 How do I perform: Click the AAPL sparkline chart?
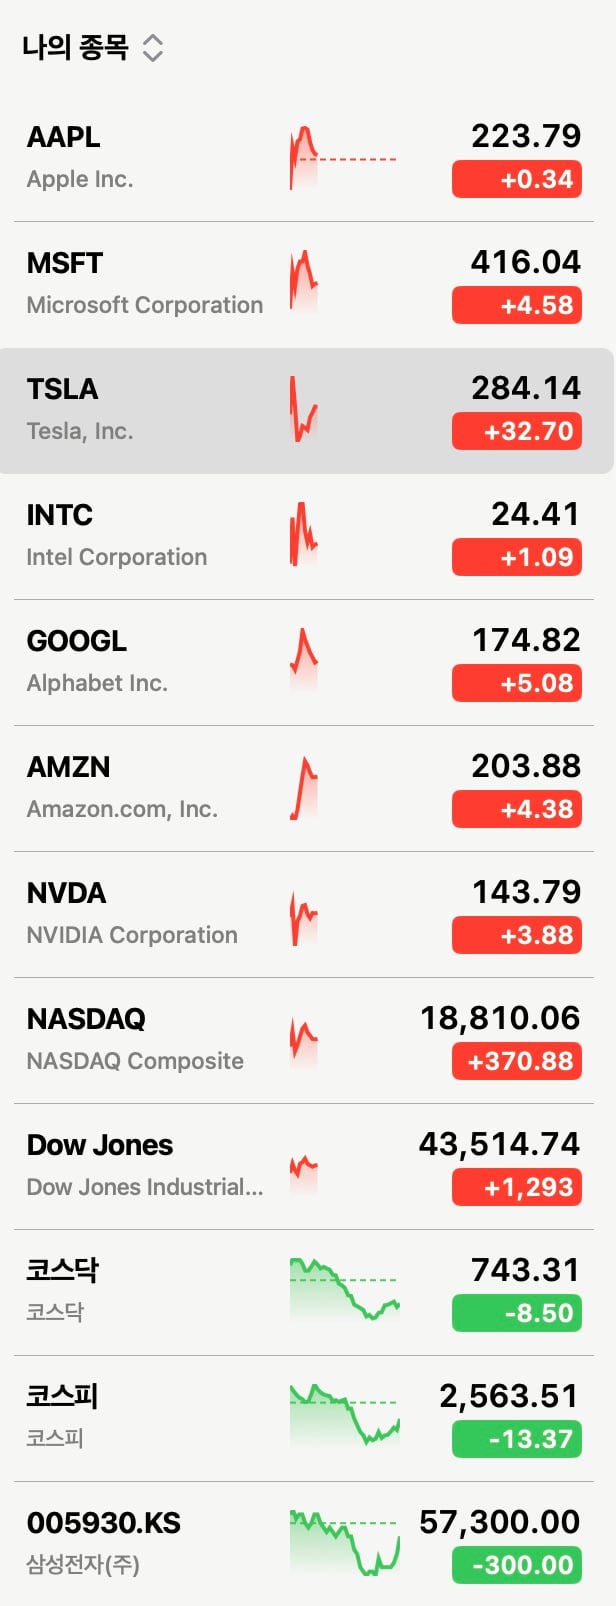point(343,158)
